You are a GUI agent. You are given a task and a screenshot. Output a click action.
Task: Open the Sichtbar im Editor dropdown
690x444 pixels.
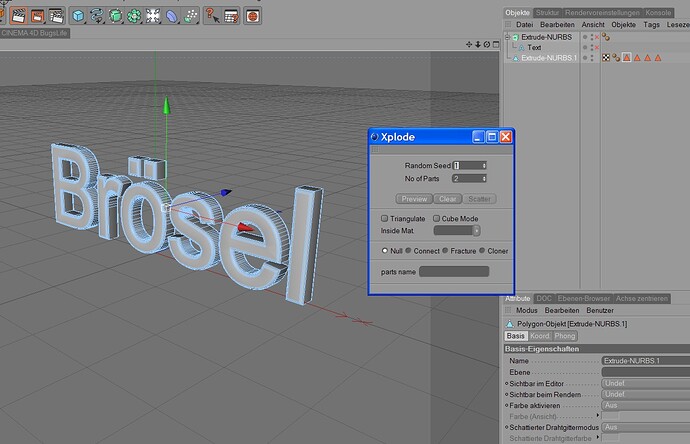tap(646, 383)
